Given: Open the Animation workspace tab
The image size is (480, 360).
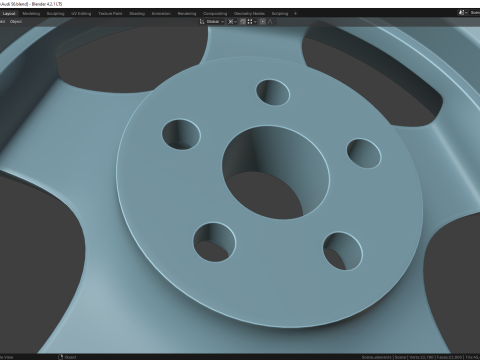Looking at the screenshot, I should (x=161, y=13).
